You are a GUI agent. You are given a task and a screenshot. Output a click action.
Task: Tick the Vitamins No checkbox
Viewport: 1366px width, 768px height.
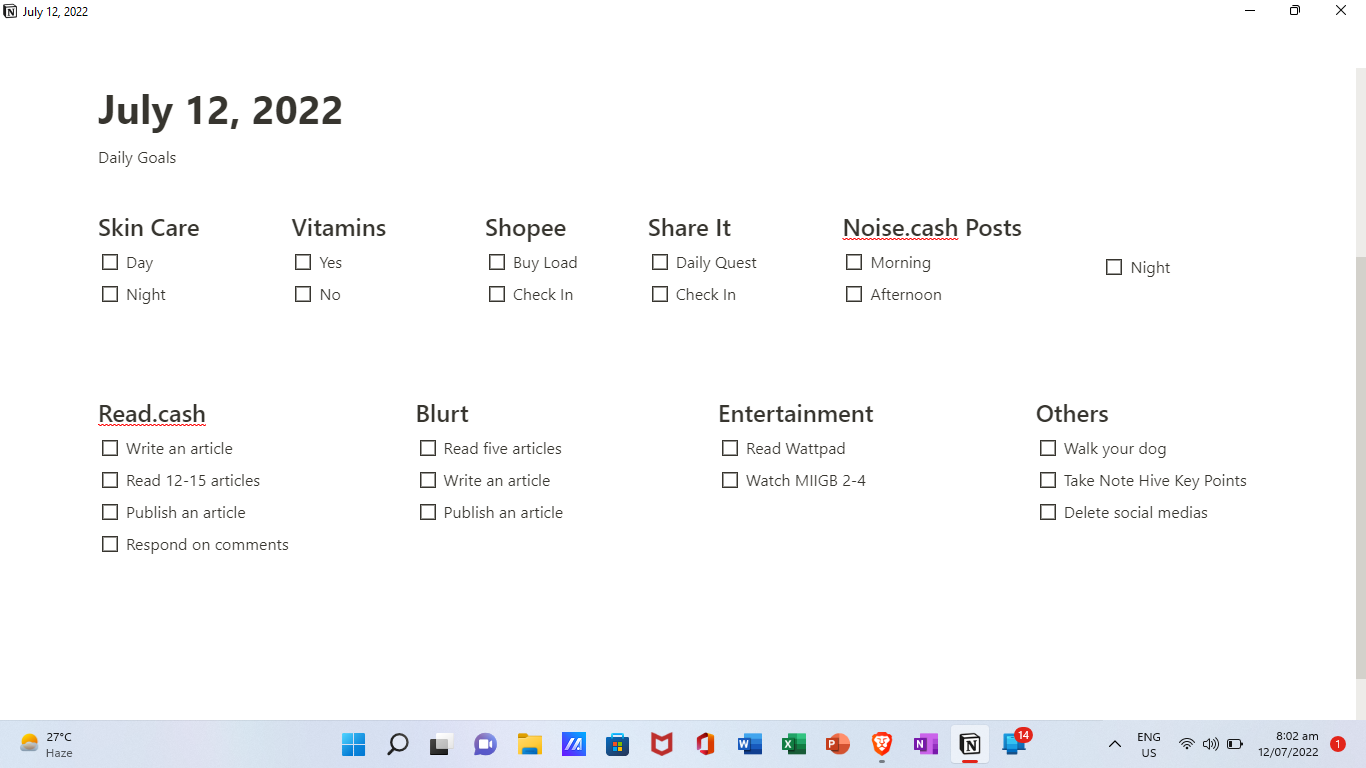click(x=303, y=294)
